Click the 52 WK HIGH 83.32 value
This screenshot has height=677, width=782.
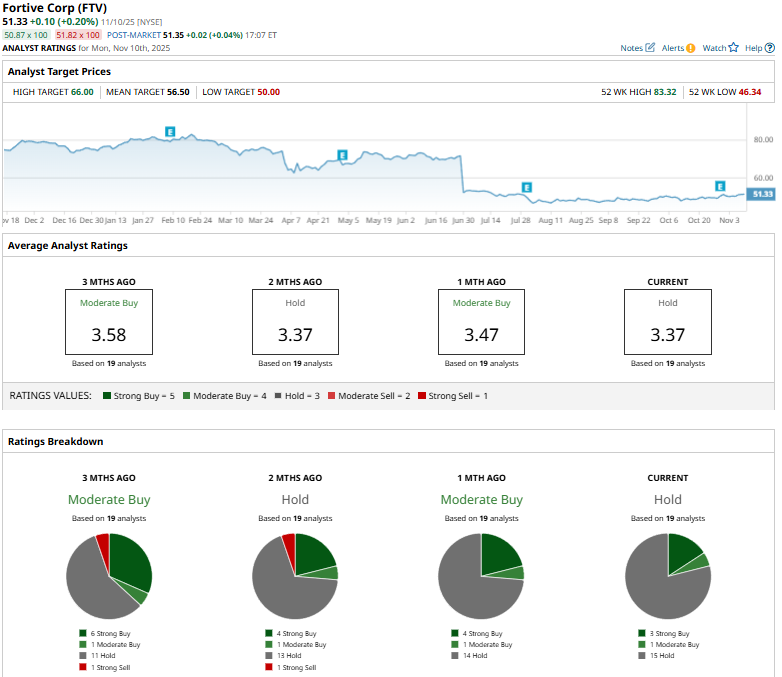(x=665, y=92)
